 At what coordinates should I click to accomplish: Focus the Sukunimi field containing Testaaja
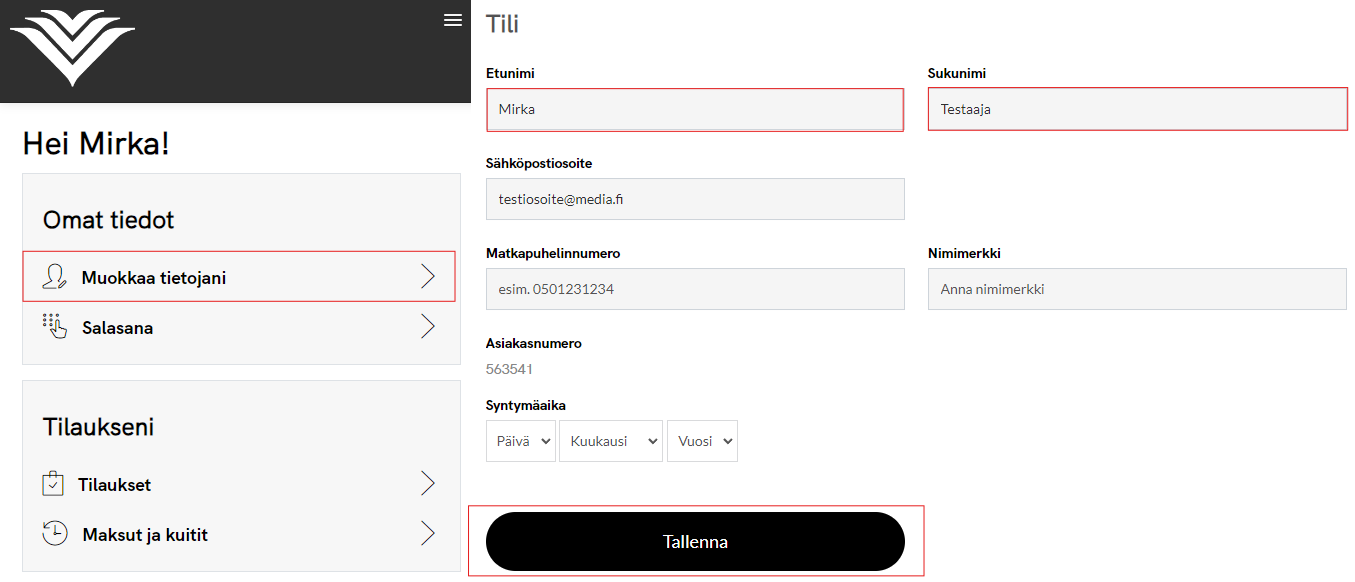click(x=1137, y=110)
